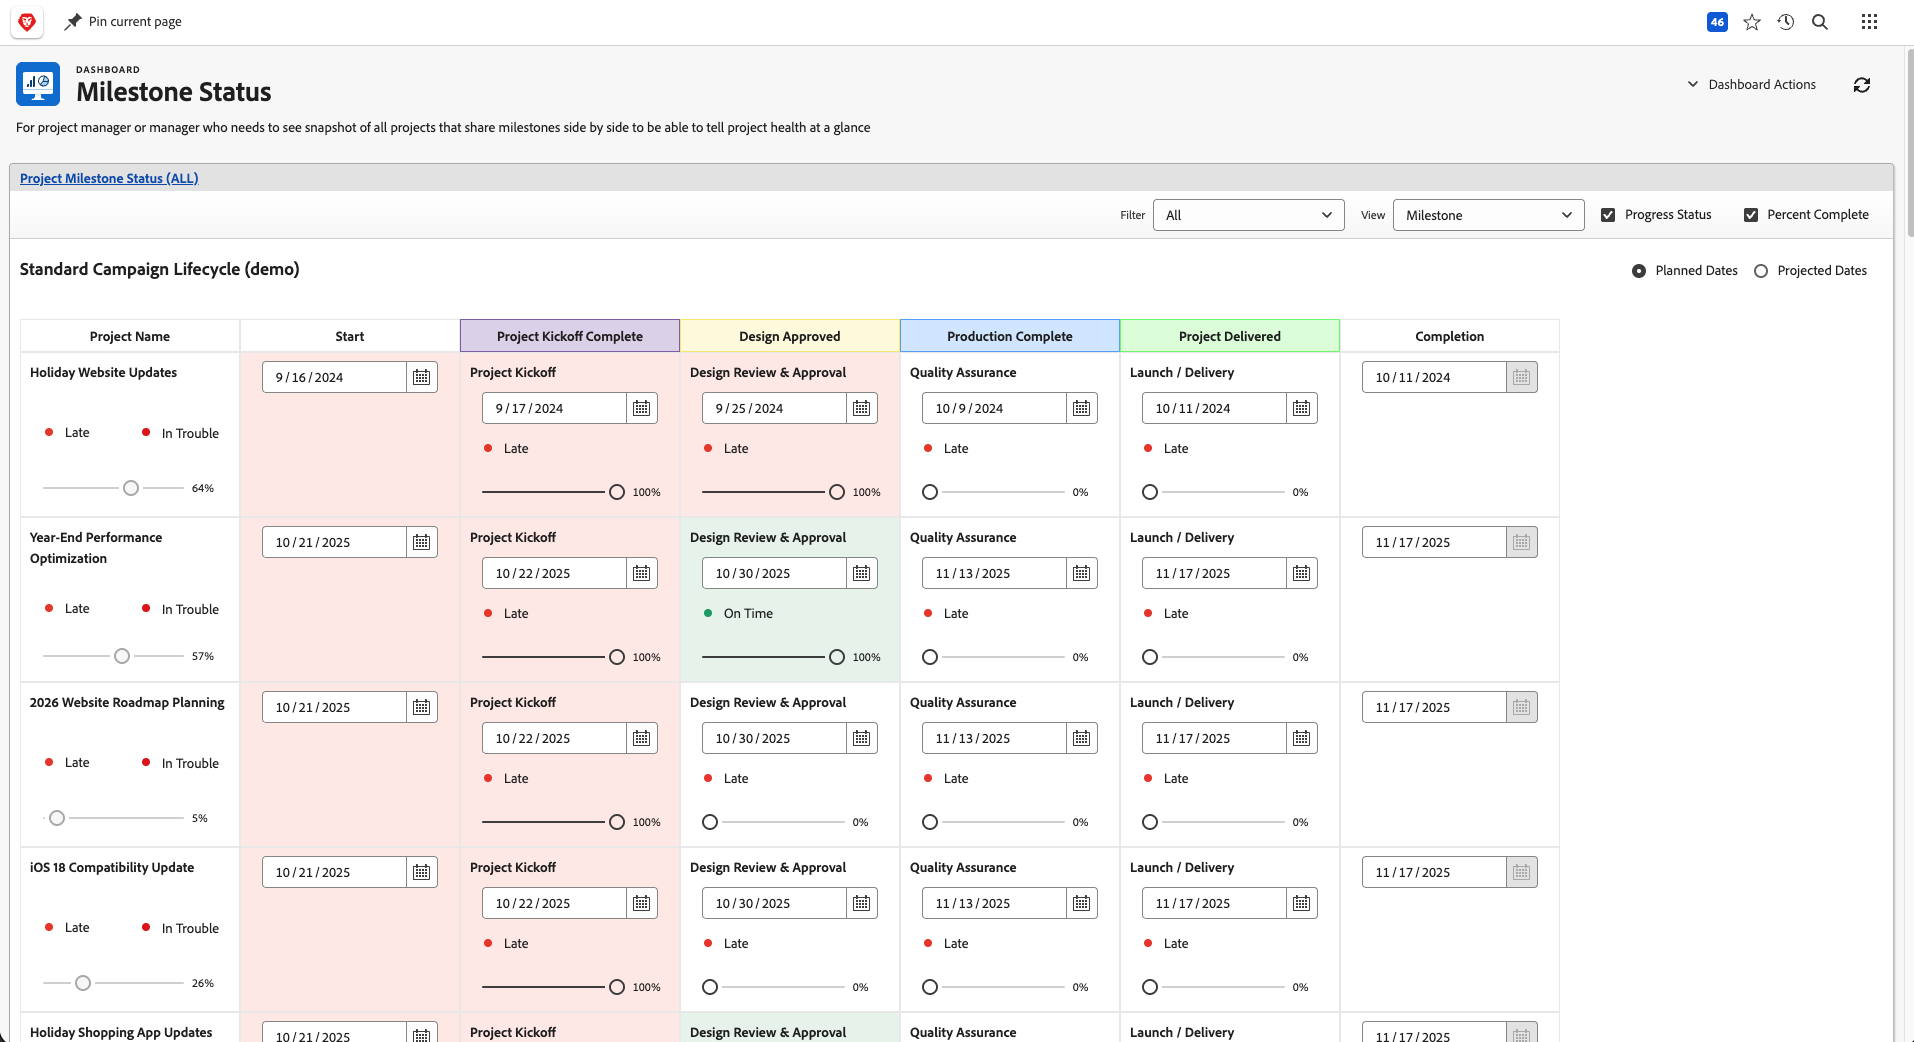The image size is (1914, 1042).
Task: Open the recent history clock icon
Action: coord(1786,22)
